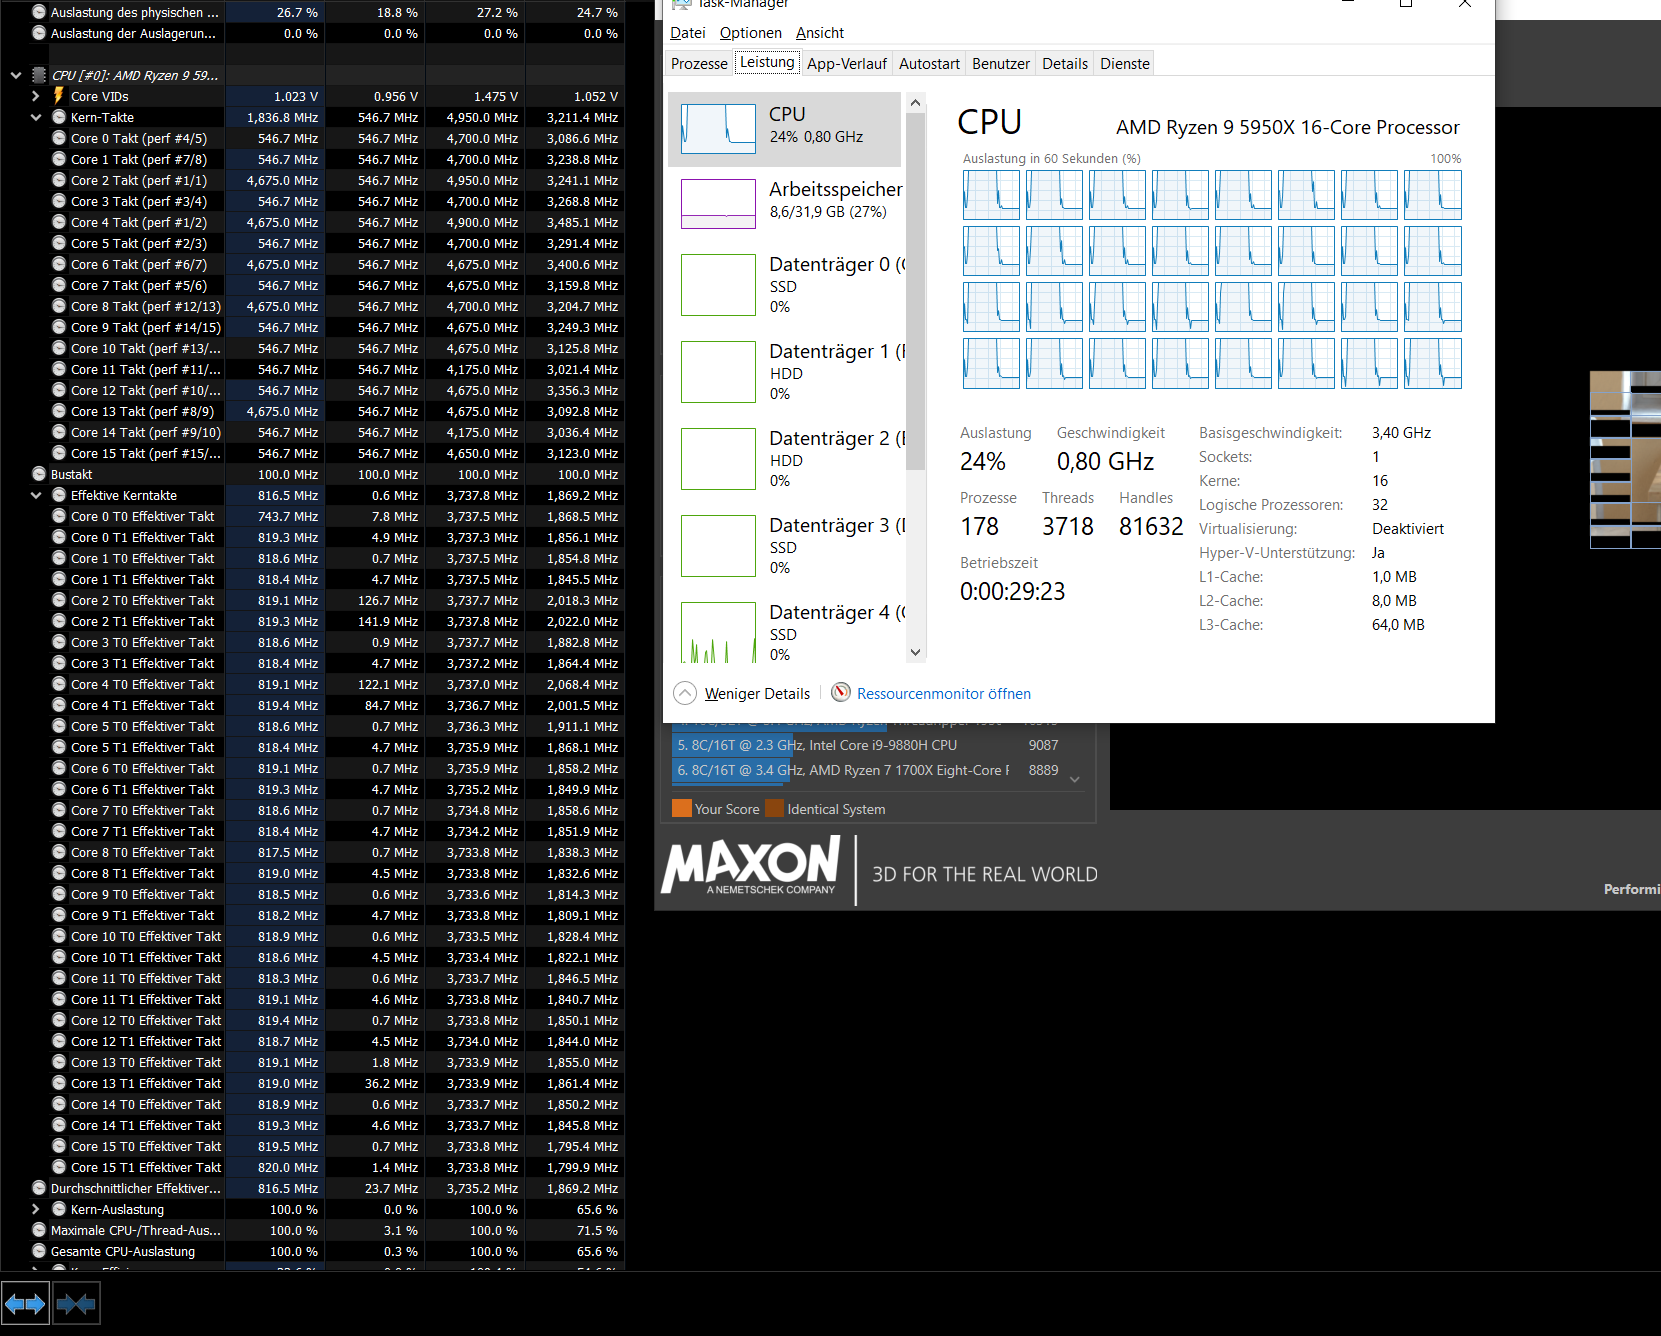Open the Optionen menu in Task Manager
Image resolution: width=1661 pixels, height=1336 pixels.
coord(751,33)
